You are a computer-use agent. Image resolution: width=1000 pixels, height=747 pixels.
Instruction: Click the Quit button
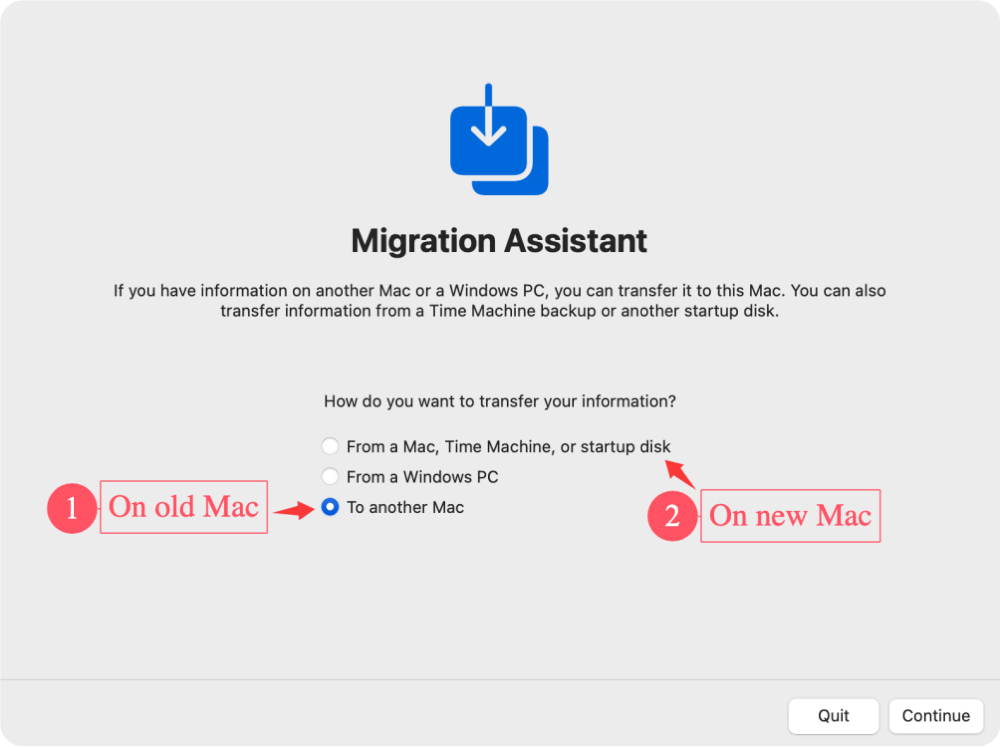tap(834, 716)
